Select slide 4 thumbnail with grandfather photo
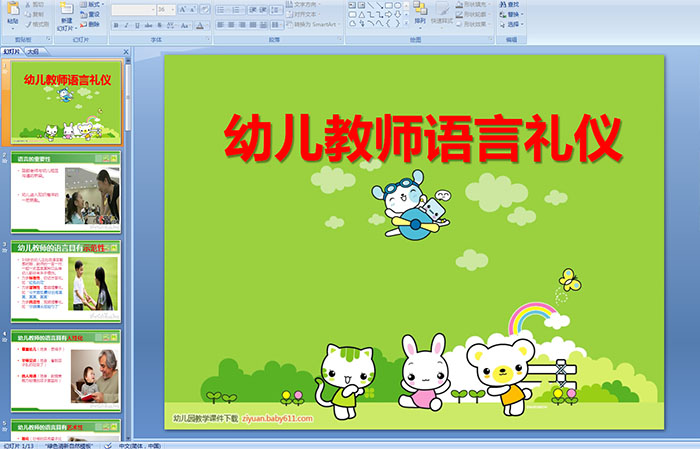Viewport: 700px width, 449px height. (66, 371)
